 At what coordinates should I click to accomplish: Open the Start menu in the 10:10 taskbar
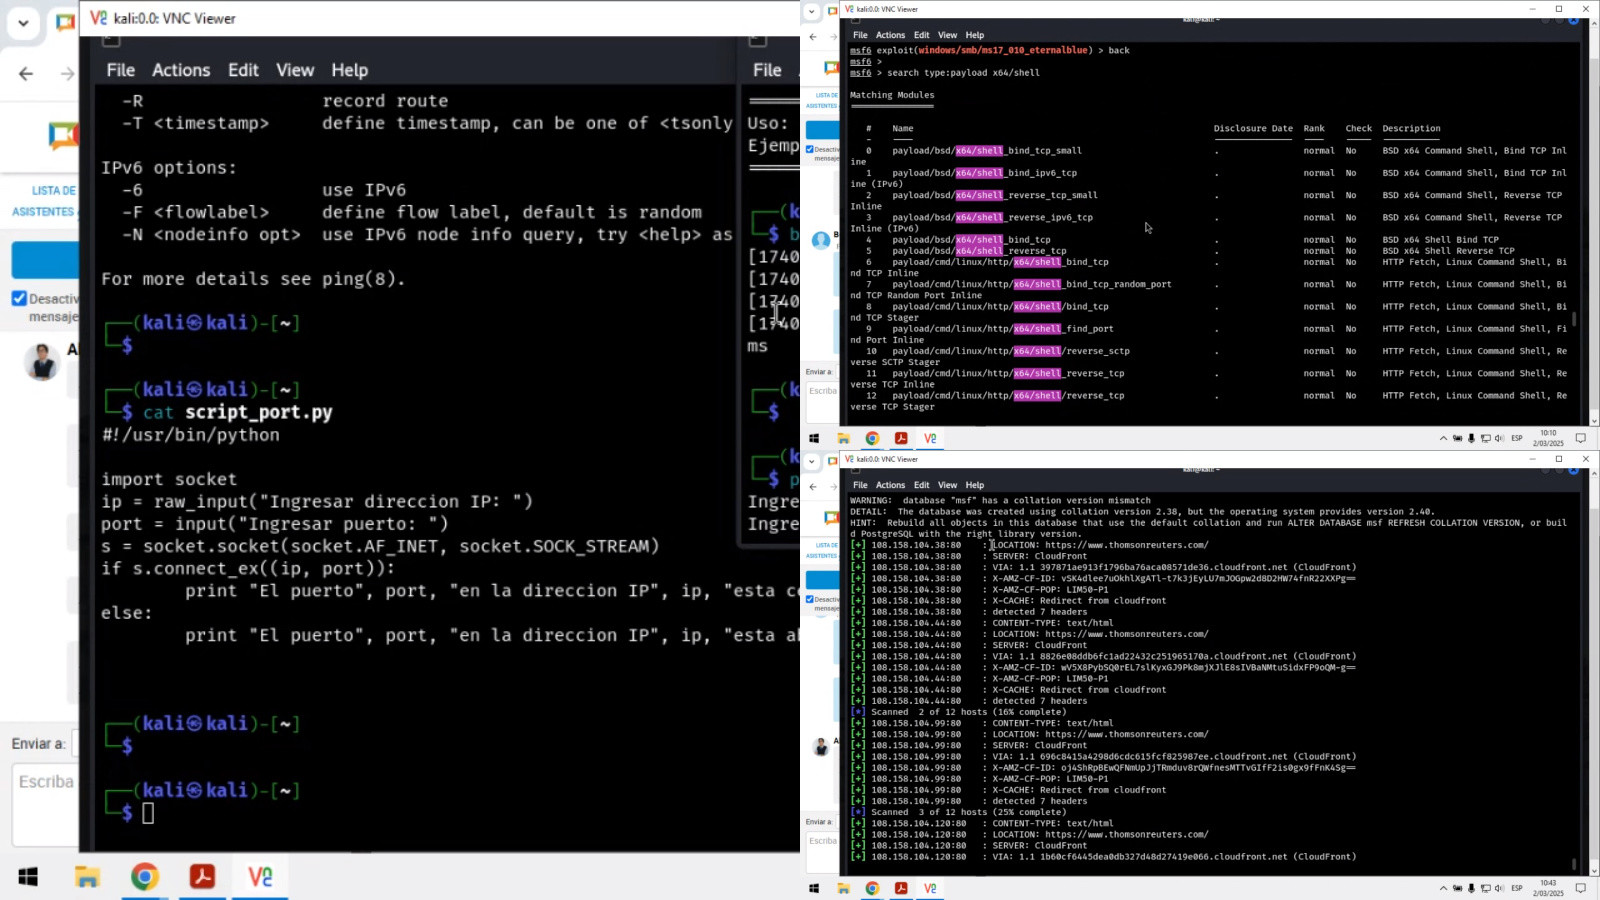point(814,438)
